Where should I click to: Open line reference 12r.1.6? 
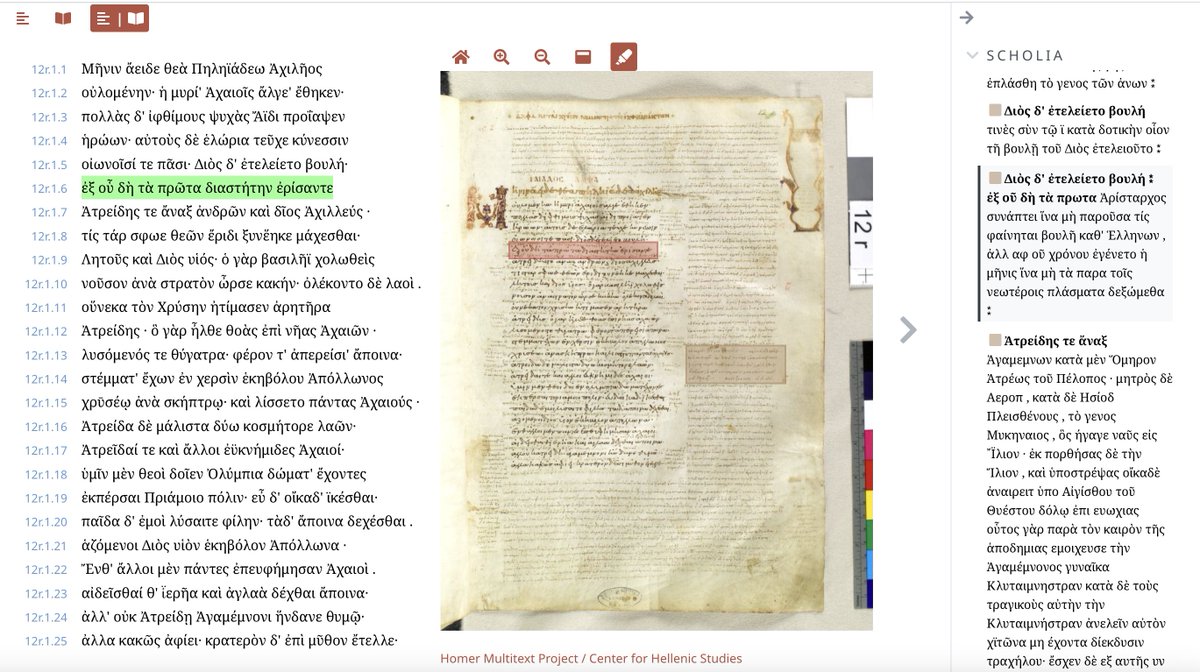pos(49,189)
